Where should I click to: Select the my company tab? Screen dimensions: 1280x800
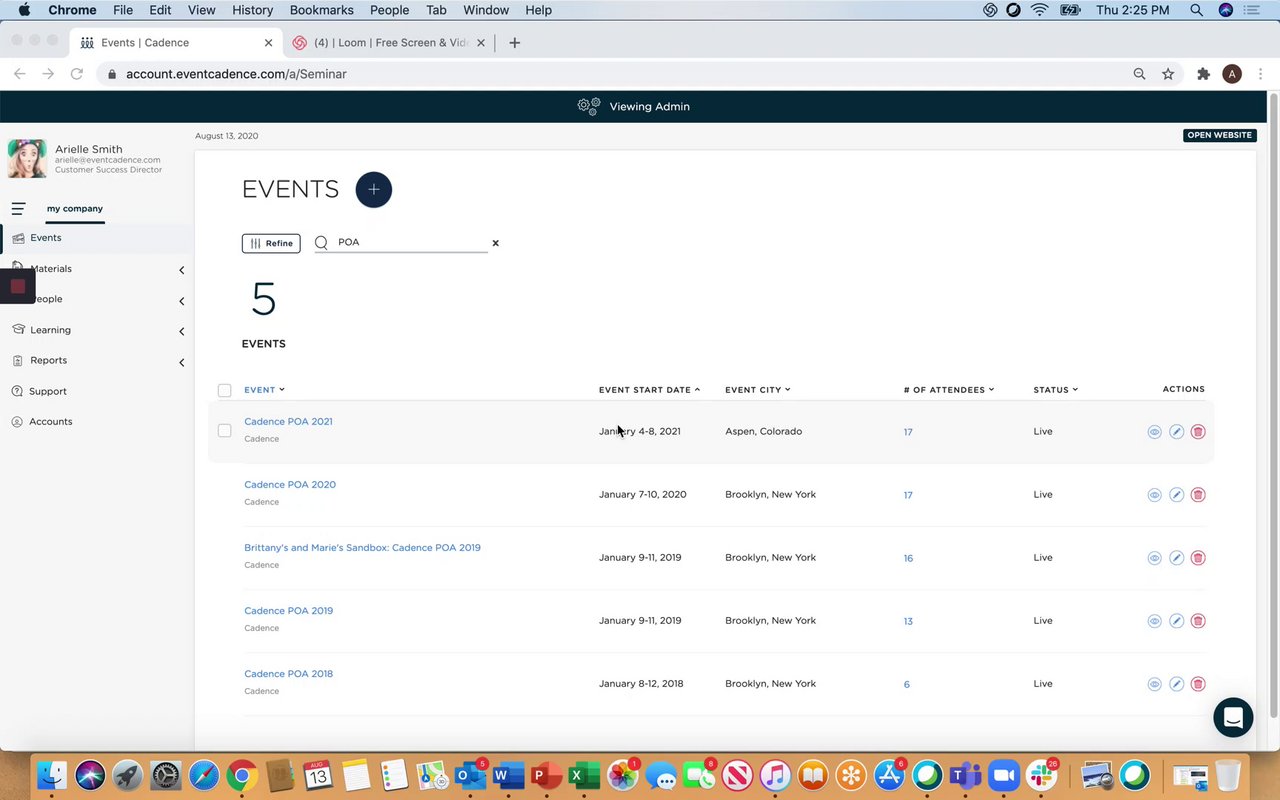[x=75, y=209]
